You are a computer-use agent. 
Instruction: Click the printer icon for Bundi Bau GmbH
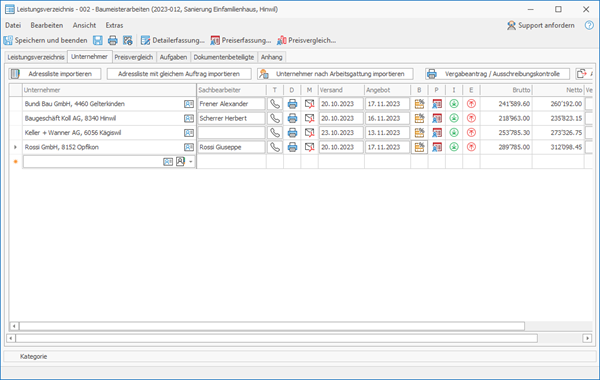click(292, 104)
